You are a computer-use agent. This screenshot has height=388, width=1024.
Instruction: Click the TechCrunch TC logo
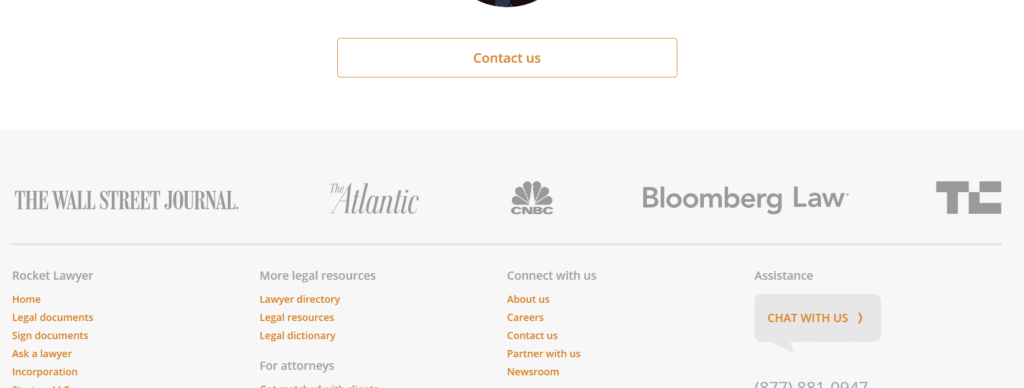click(968, 197)
